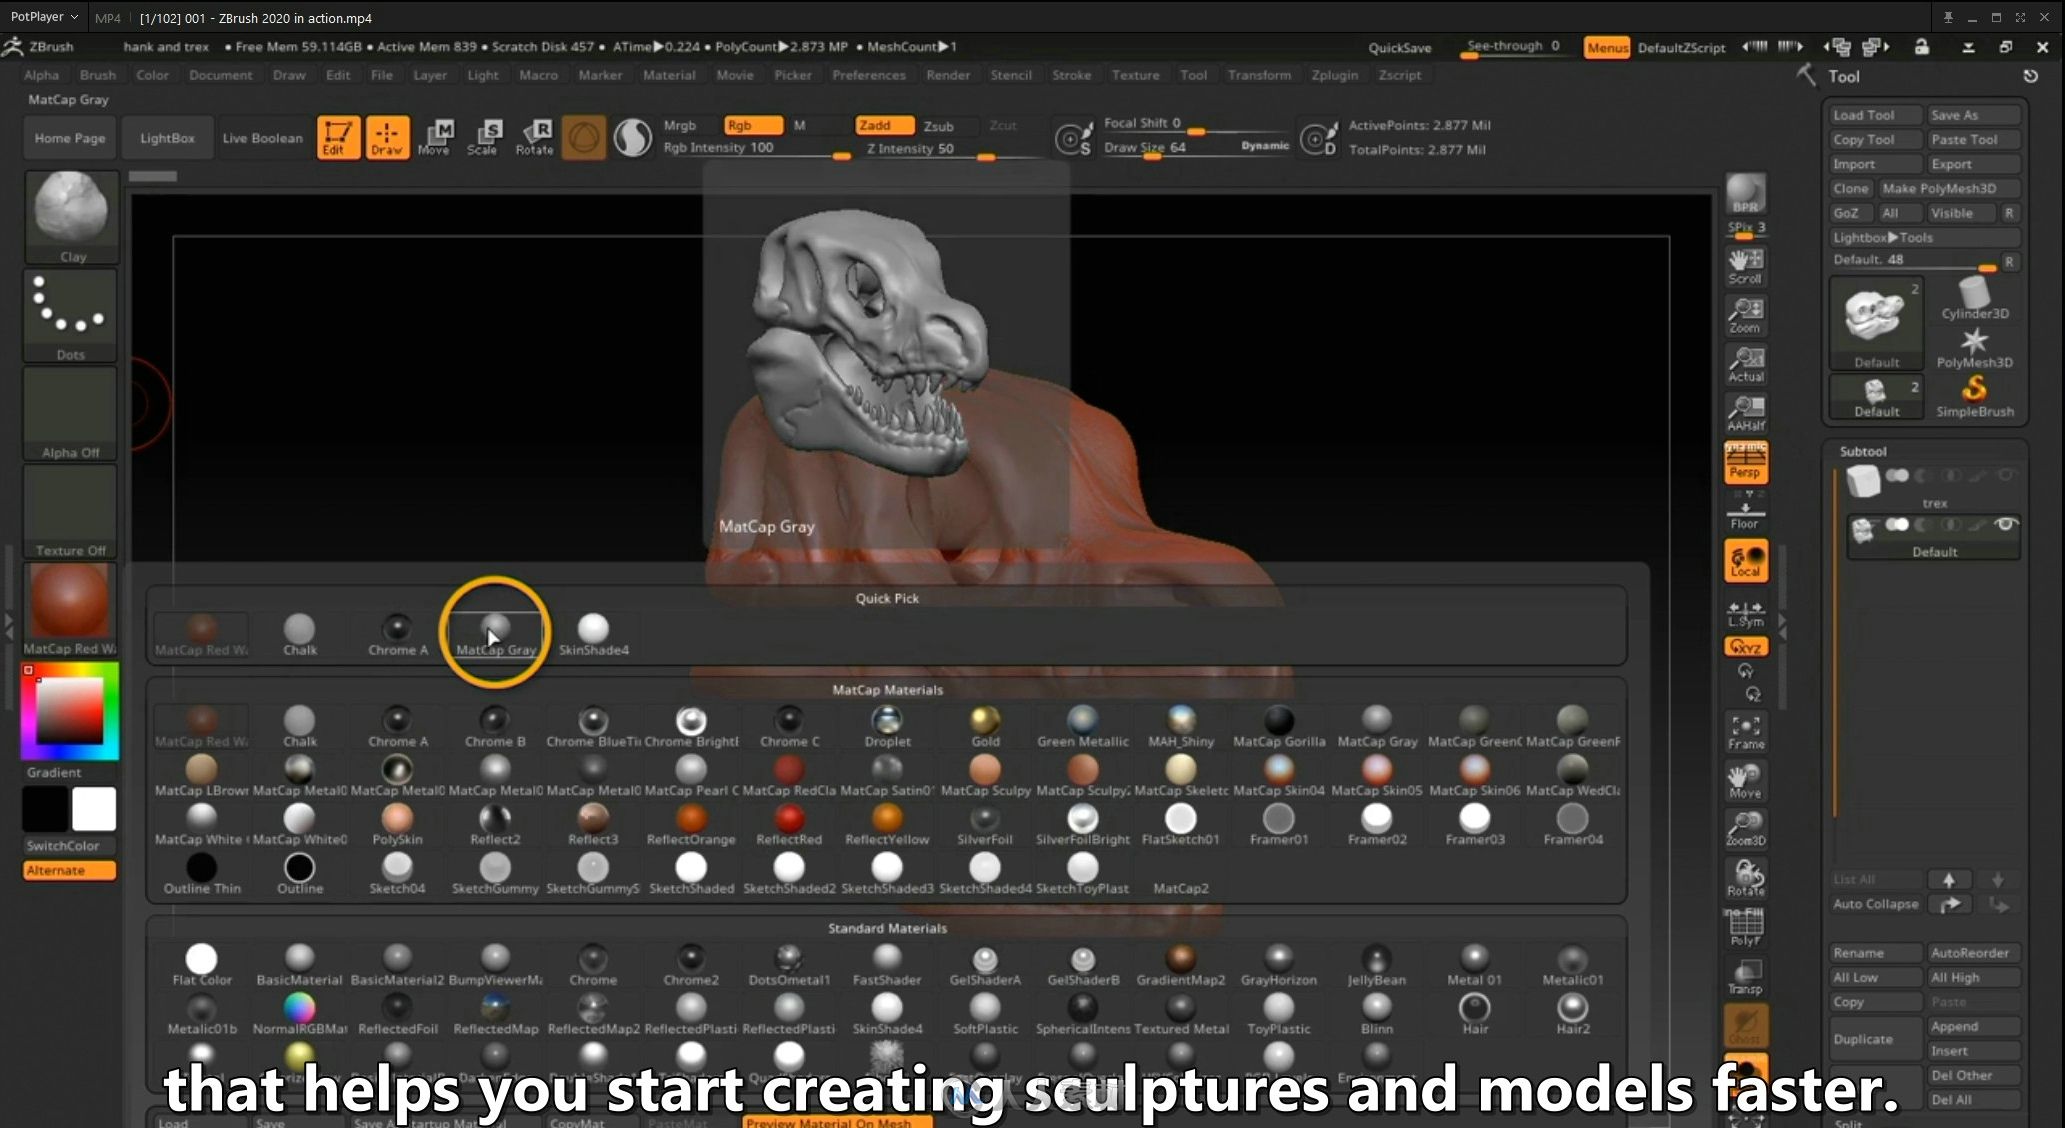Toggle Transp transparency mode
The height and width of the screenshot is (1128, 2065).
[1745, 976]
